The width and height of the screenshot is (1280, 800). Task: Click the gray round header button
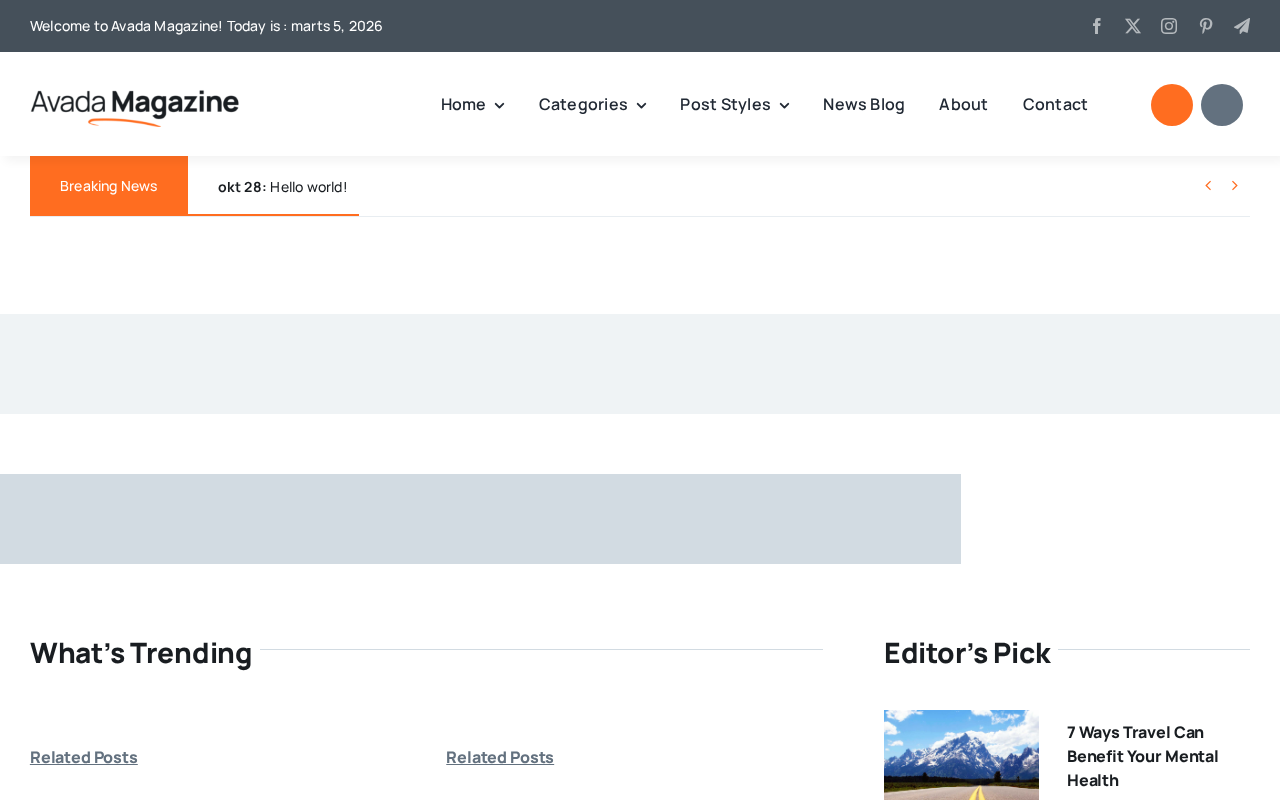click(x=1222, y=105)
